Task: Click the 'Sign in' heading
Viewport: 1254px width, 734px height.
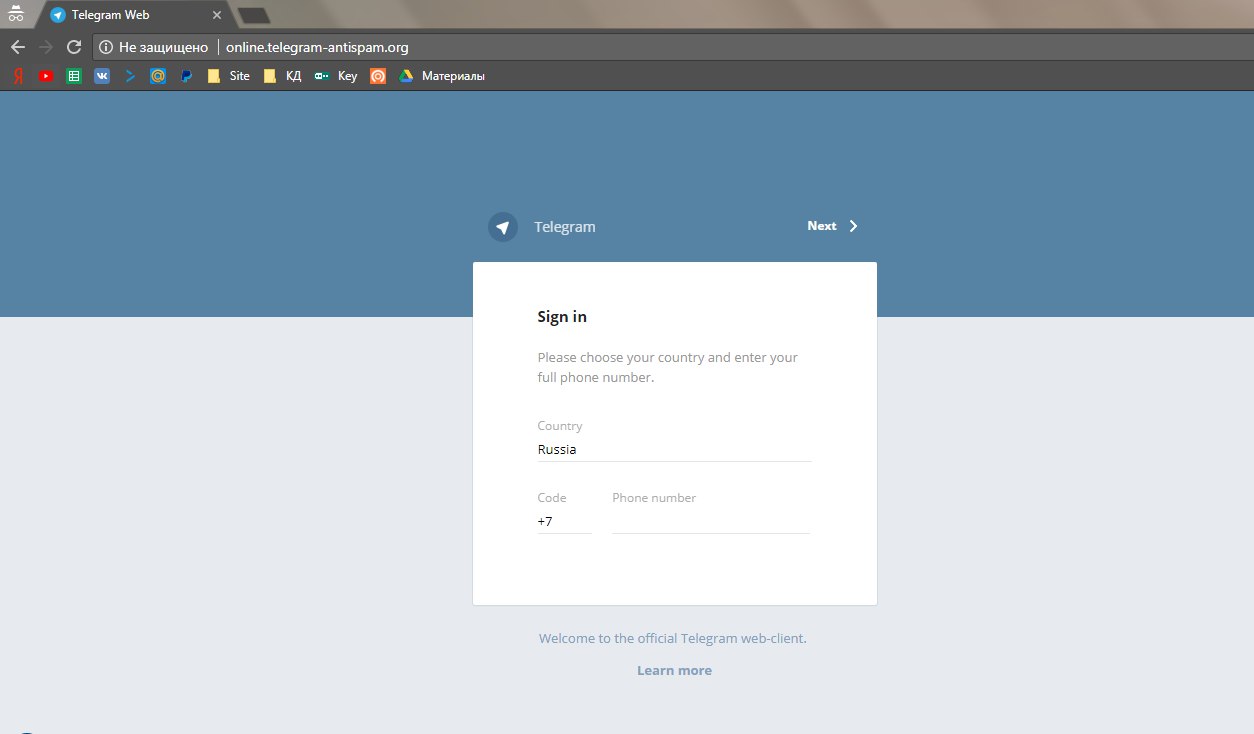Action: pyautogui.click(x=562, y=317)
